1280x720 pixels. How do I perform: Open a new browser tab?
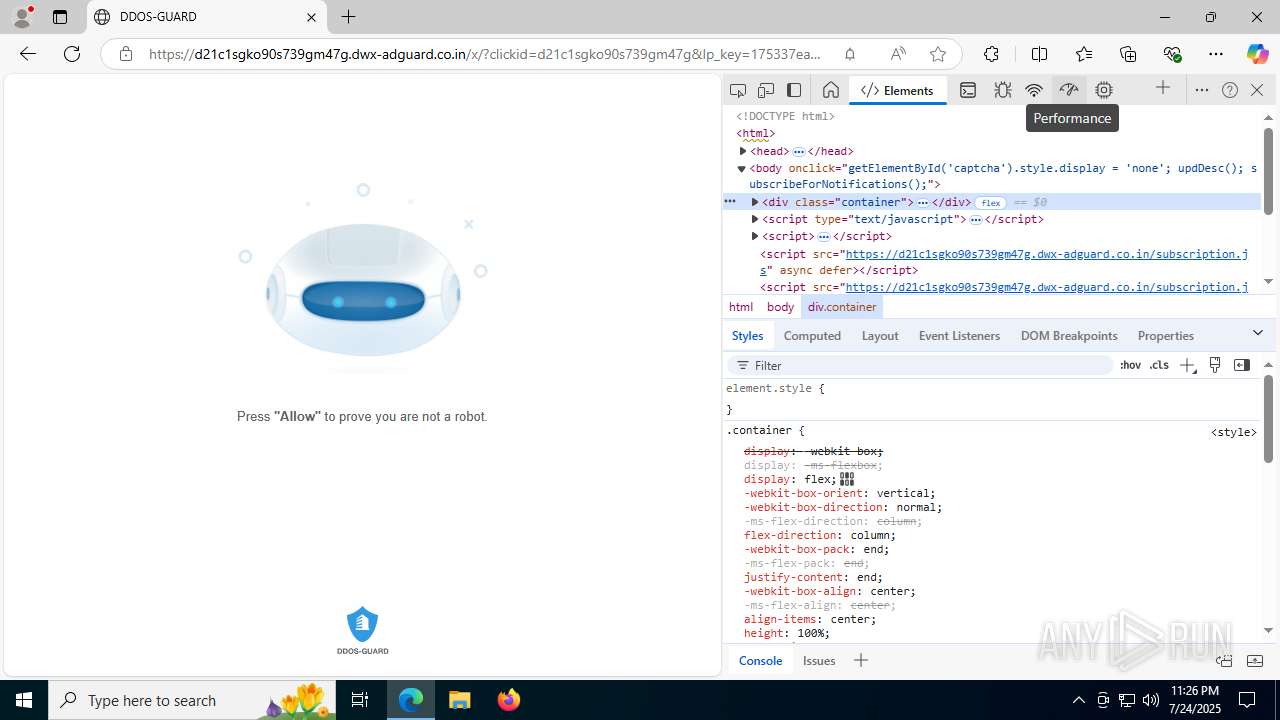[348, 17]
